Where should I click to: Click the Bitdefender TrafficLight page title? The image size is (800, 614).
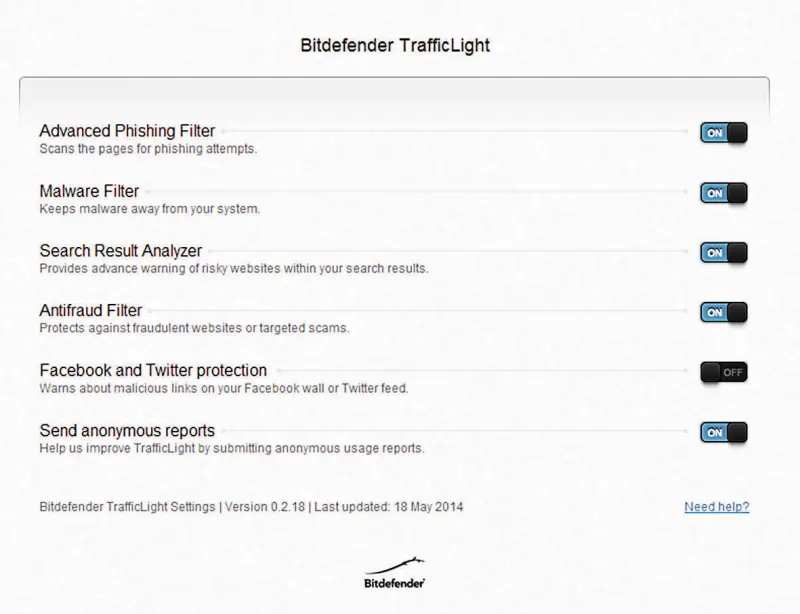coord(395,45)
